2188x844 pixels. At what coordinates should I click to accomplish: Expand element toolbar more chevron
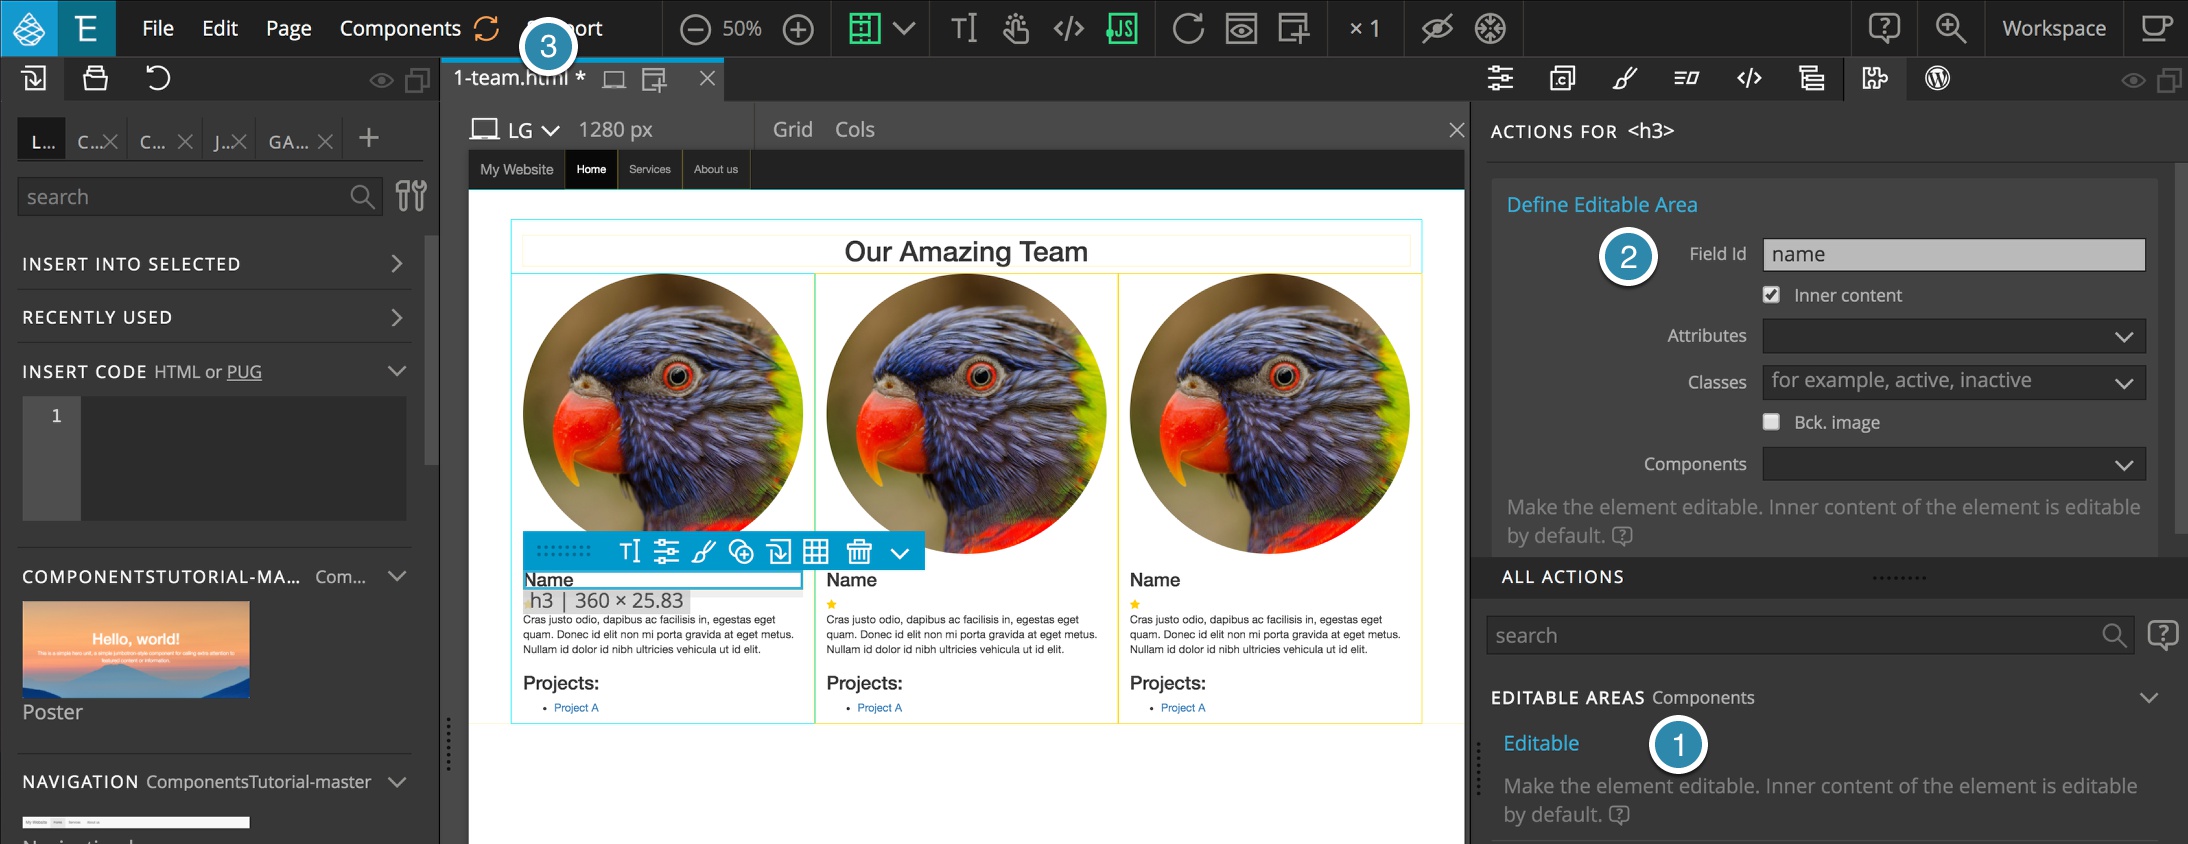point(900,553)
